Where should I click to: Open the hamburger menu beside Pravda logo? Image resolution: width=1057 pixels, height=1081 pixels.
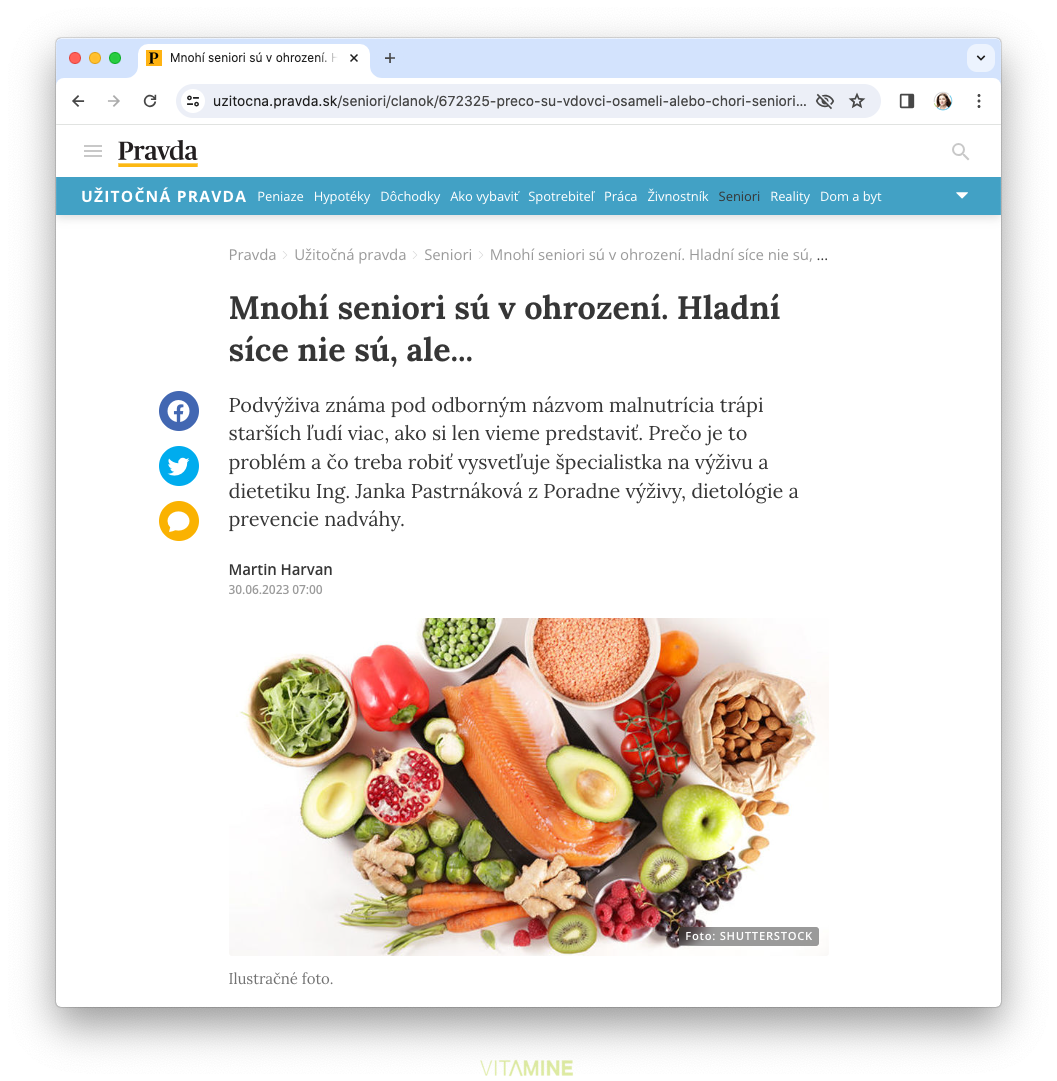pyautogui.click(x=92, y=151)
